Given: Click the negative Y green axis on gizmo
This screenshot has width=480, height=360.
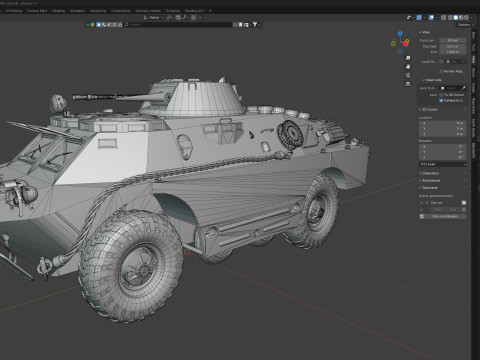Looking at the screenshot, I should 393,43.
